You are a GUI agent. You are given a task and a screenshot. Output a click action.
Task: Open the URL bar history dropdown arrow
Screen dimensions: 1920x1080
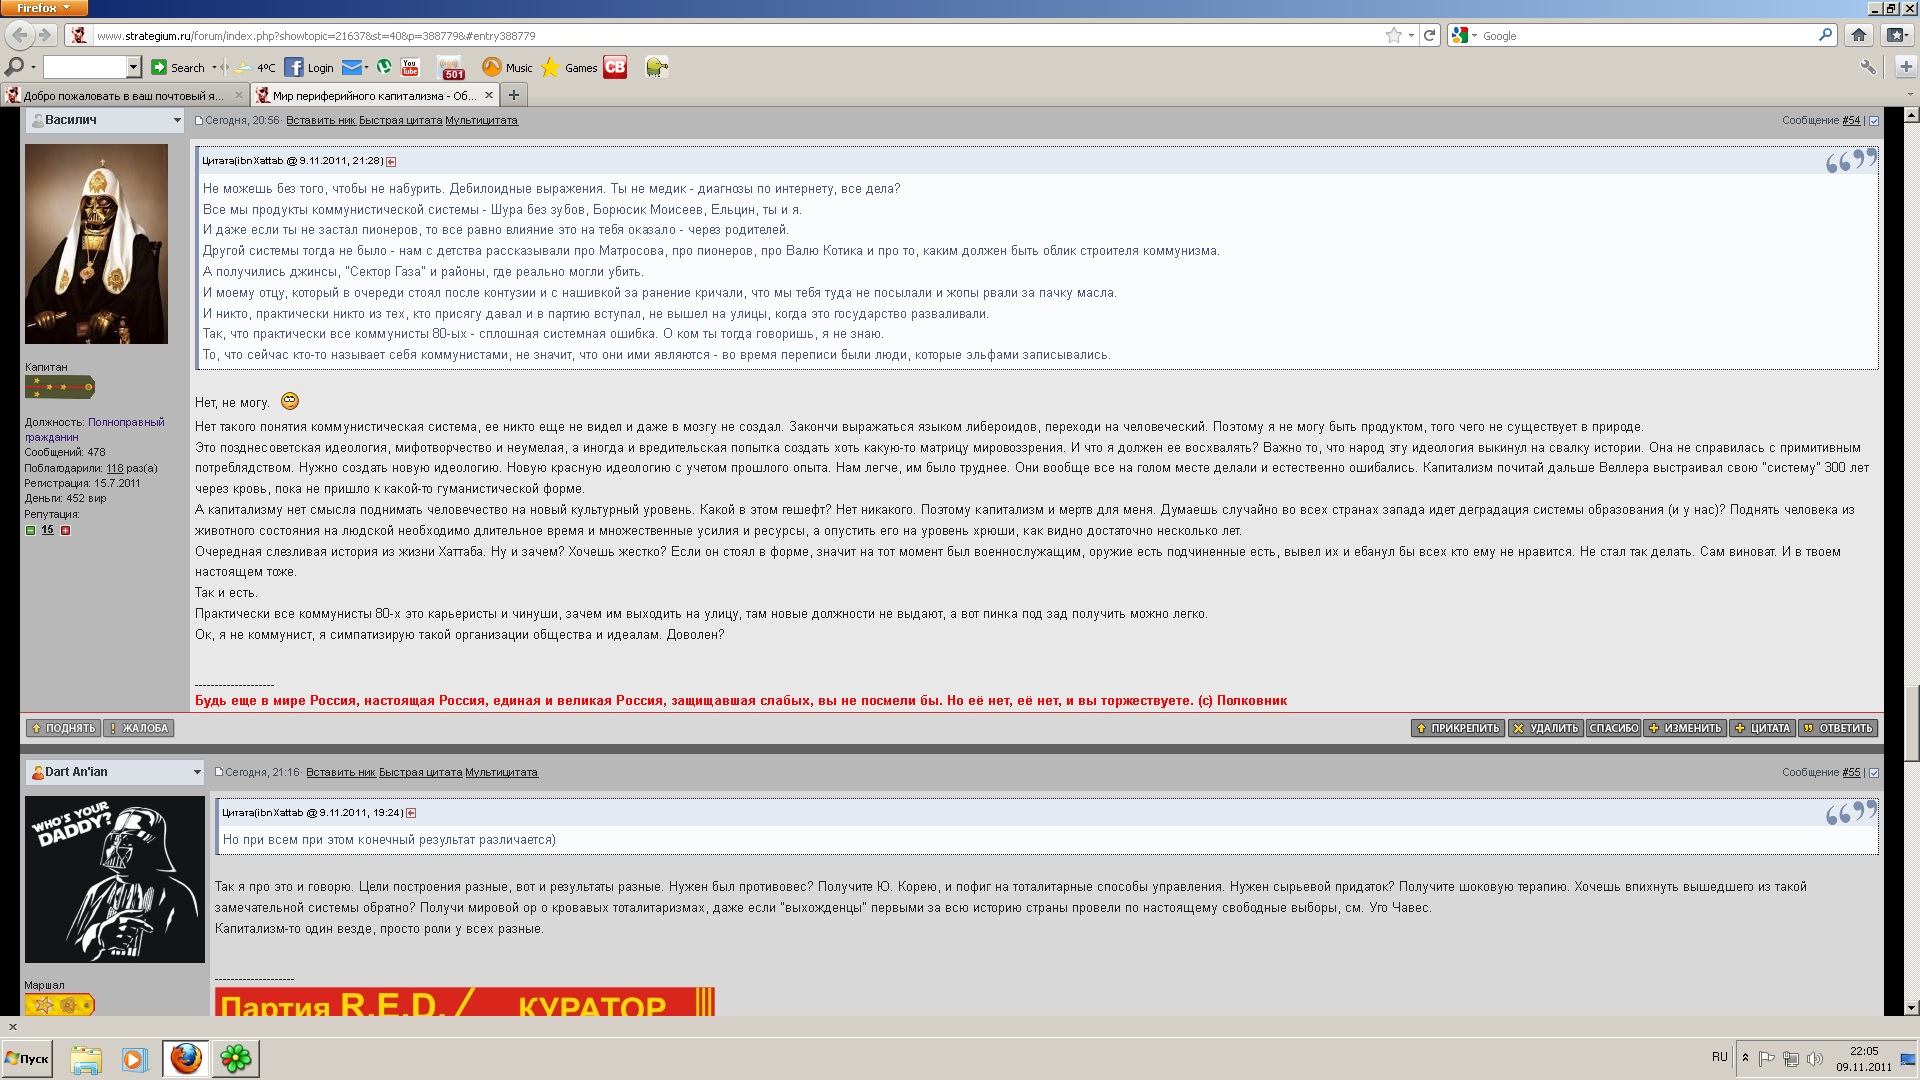pyautogui.click(x=1411, y=35)
